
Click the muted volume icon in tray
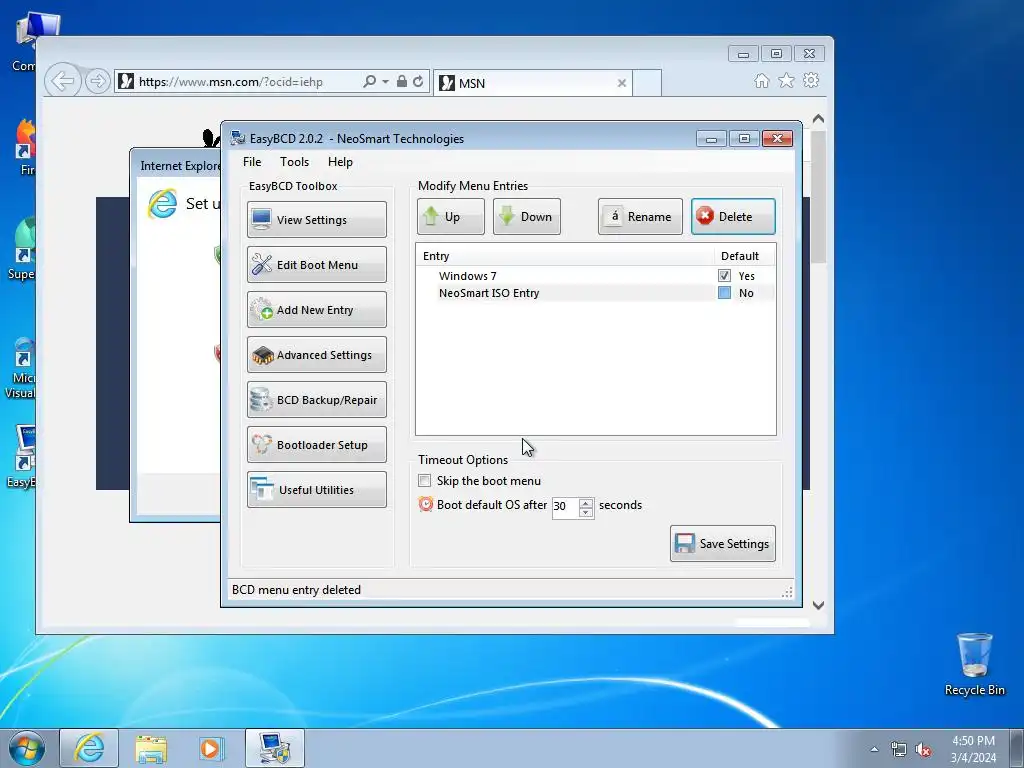click(x=923, y=750)
